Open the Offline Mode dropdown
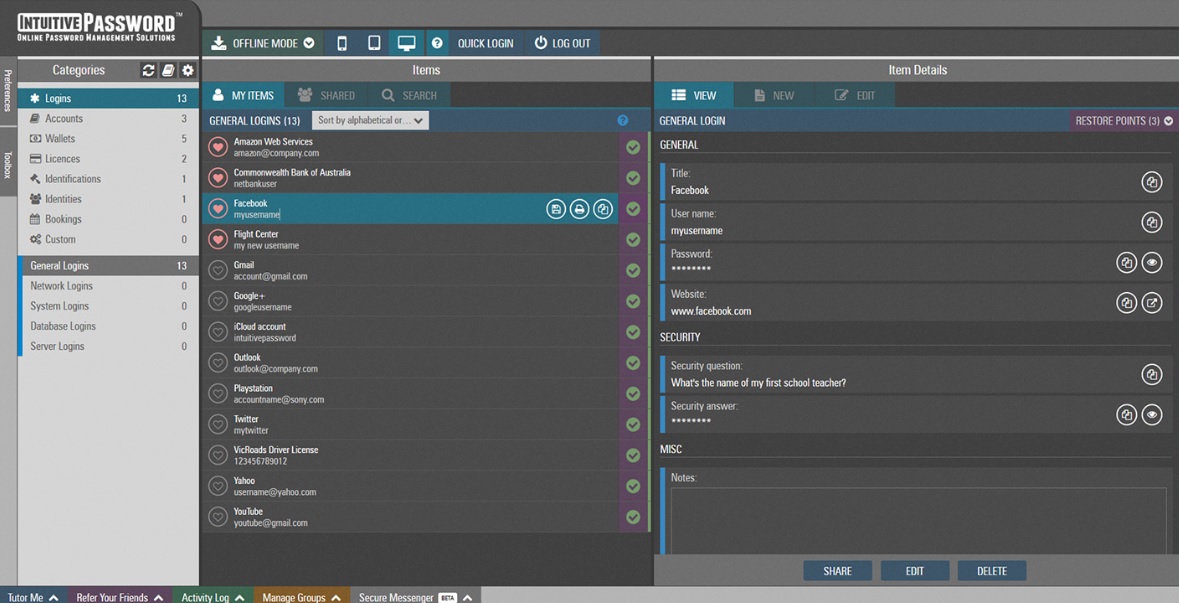This screenshot has width=1179, height=603. point(264,43)
